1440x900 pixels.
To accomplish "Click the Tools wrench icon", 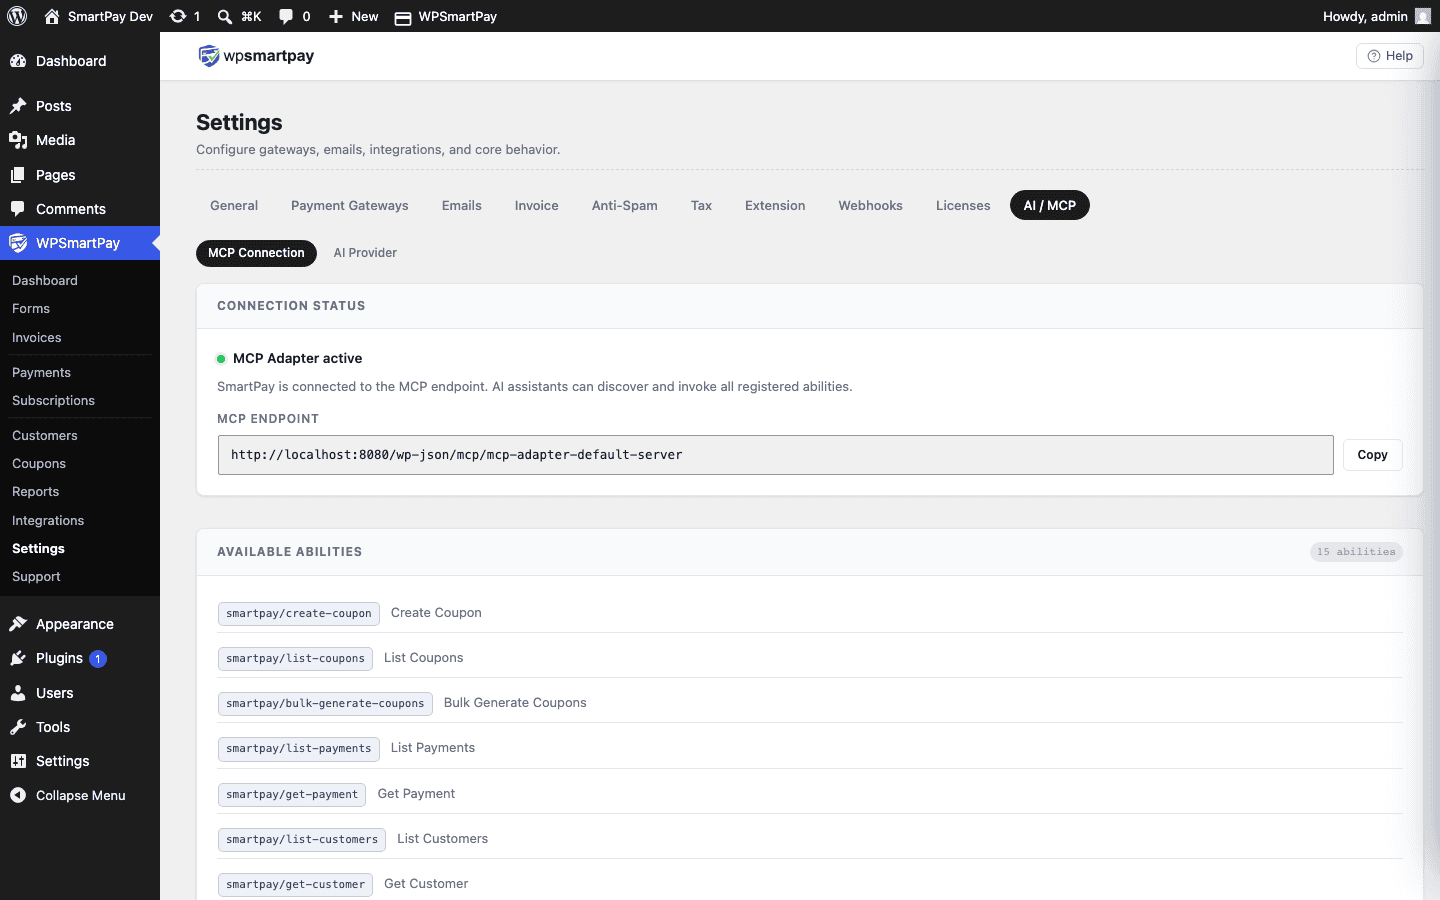I will 18,727.
